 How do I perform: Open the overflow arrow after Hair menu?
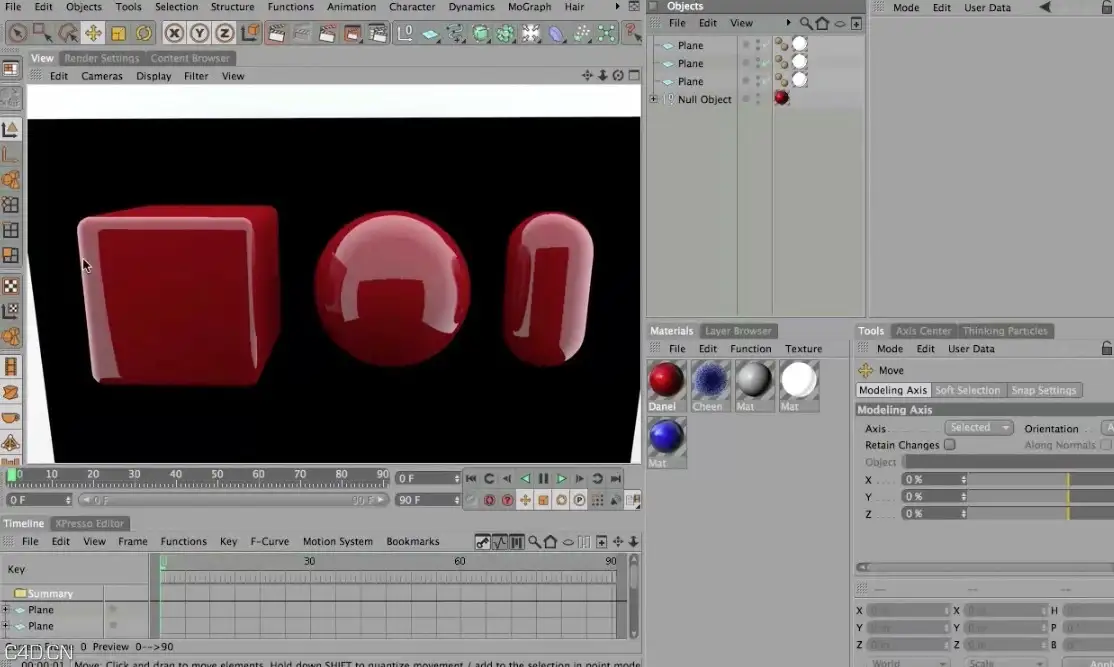tap(617, 6)
